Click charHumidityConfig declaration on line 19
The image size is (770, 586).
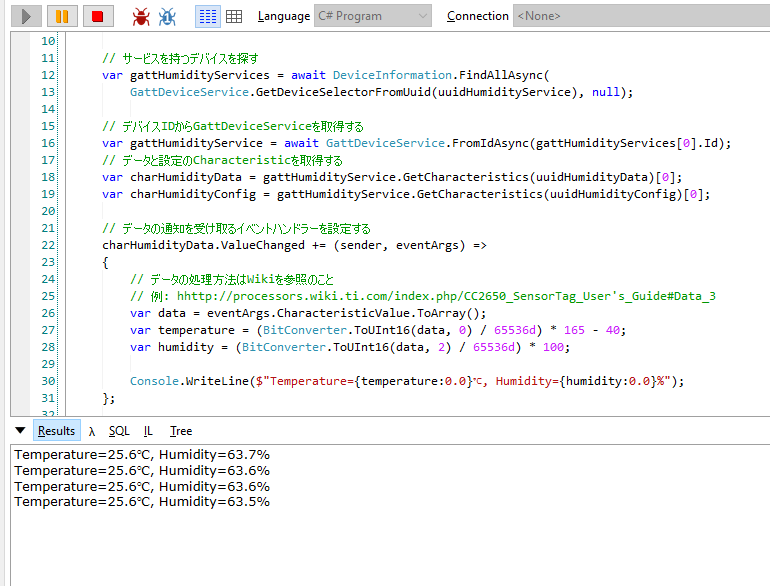coord(192,194)
